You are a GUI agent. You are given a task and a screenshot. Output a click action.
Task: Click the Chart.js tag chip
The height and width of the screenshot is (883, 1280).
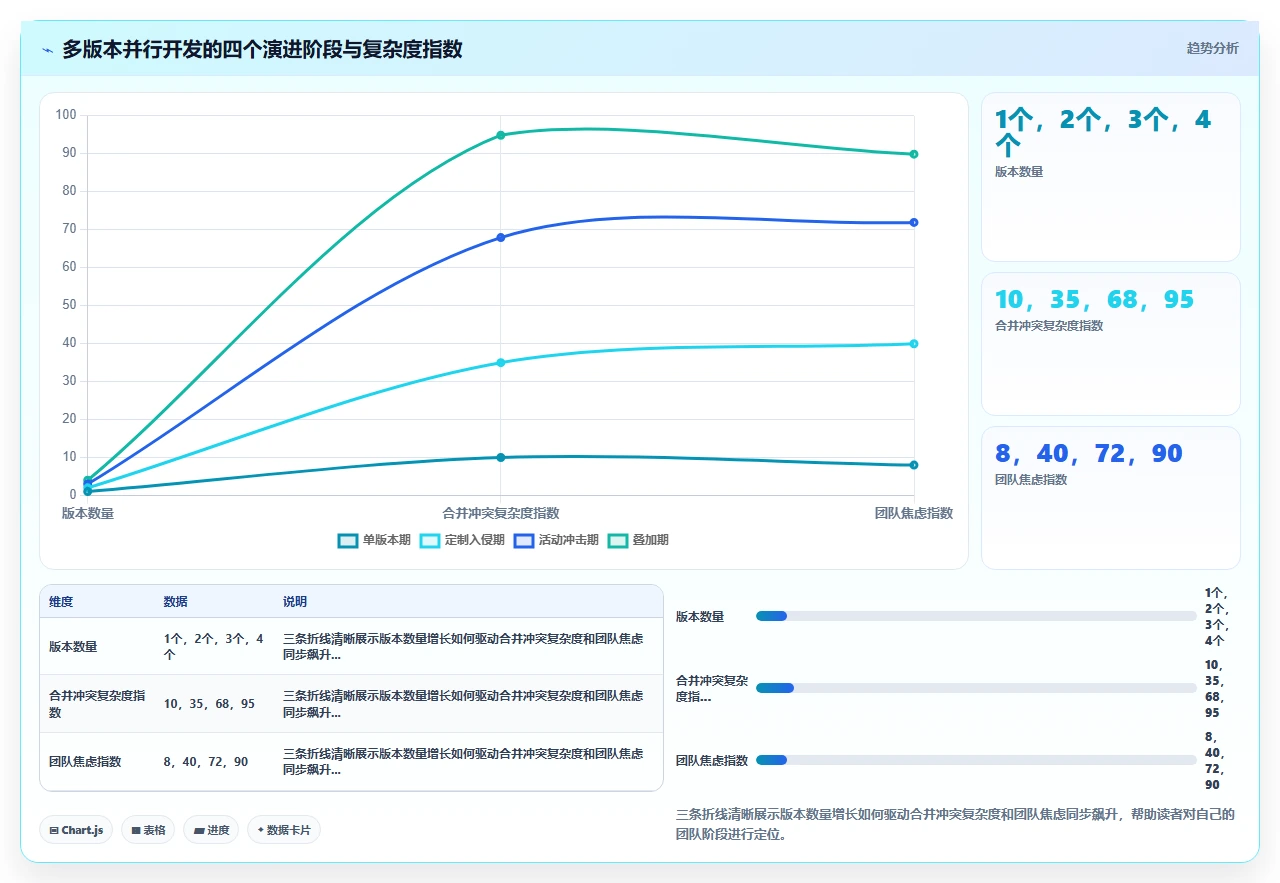coord(76,830)
